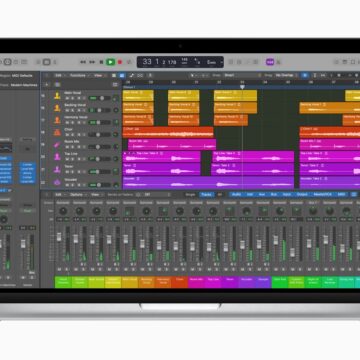Toggle the Output channel filter in the mixer
The width and height of the screenshot is (360, 360).
[x=302, y=194]
